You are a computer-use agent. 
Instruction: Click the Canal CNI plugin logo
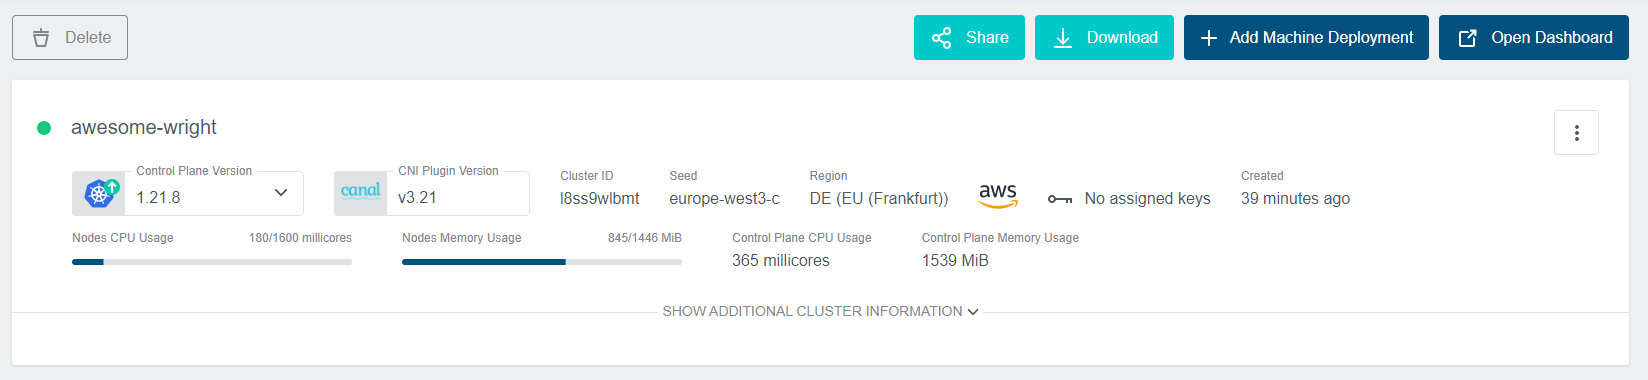(360, 191)
